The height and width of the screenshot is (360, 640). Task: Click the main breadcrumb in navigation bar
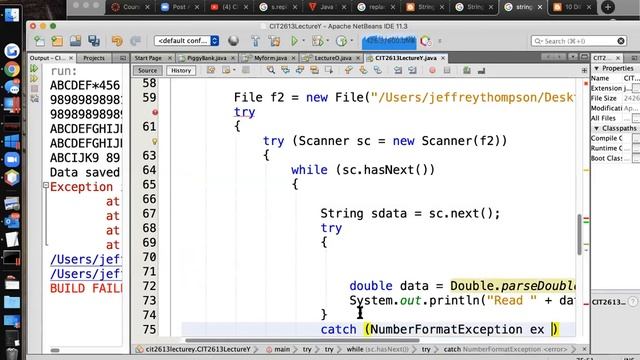point(278,349)
